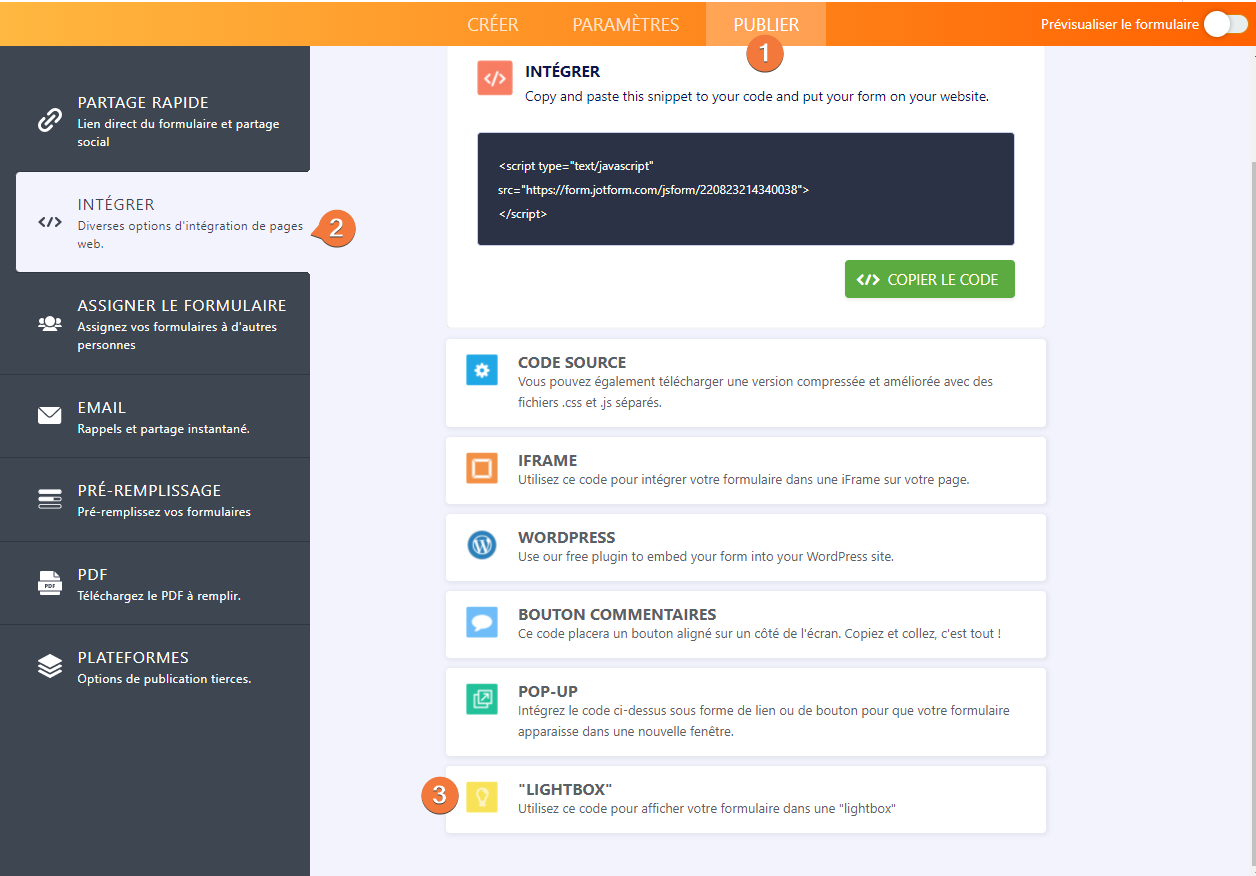Click "Use our free plugin" WordPress description
The width and height of the screenshot is (1256, 876).
pos(706,556)
